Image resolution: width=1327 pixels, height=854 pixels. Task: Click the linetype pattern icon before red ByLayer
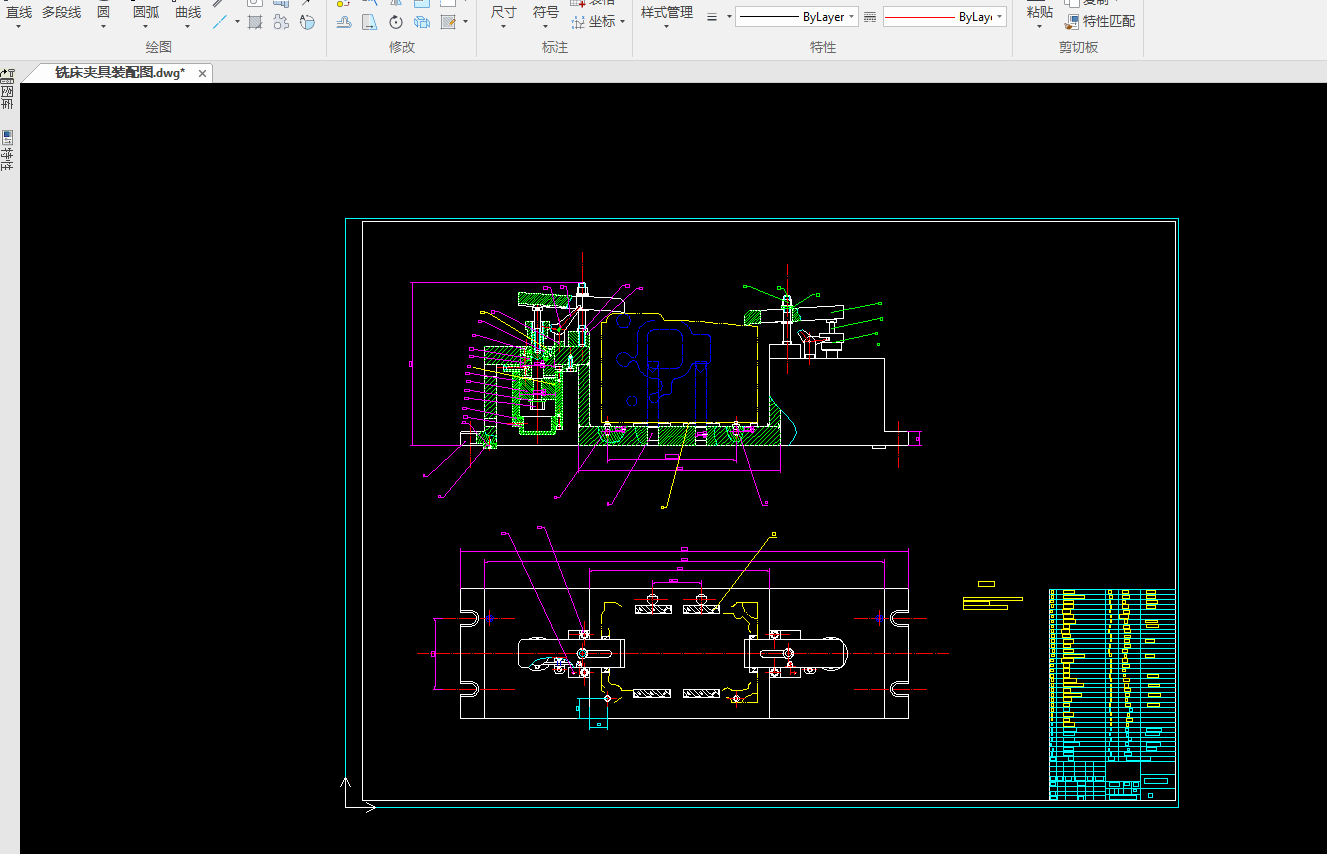click(869, 17)
